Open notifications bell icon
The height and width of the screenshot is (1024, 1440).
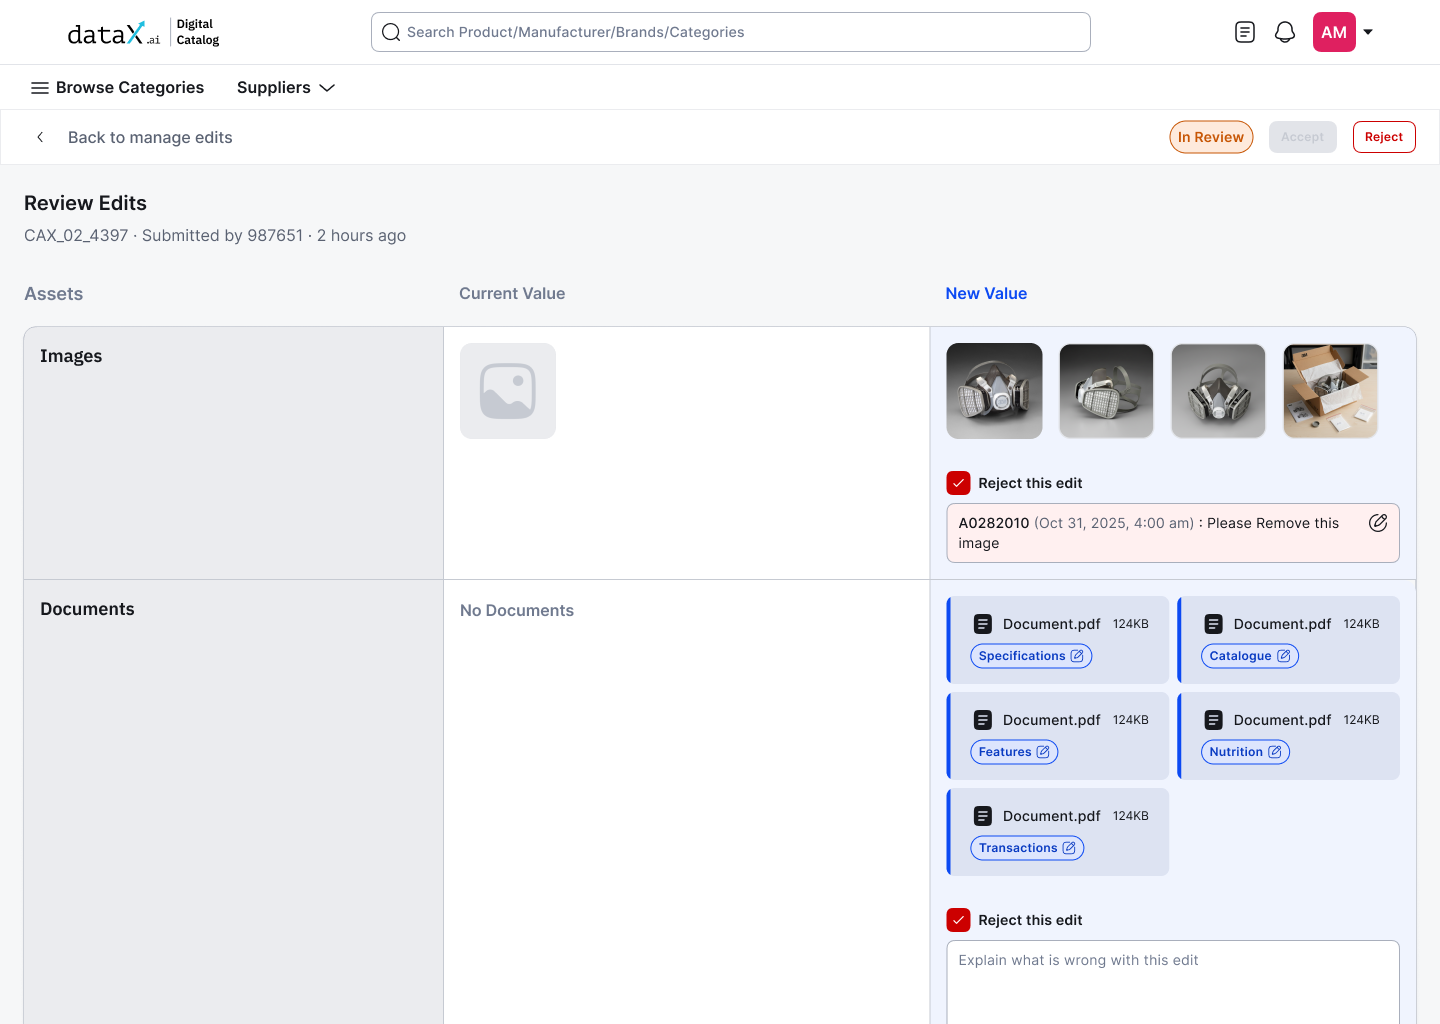coord(1285,32)
